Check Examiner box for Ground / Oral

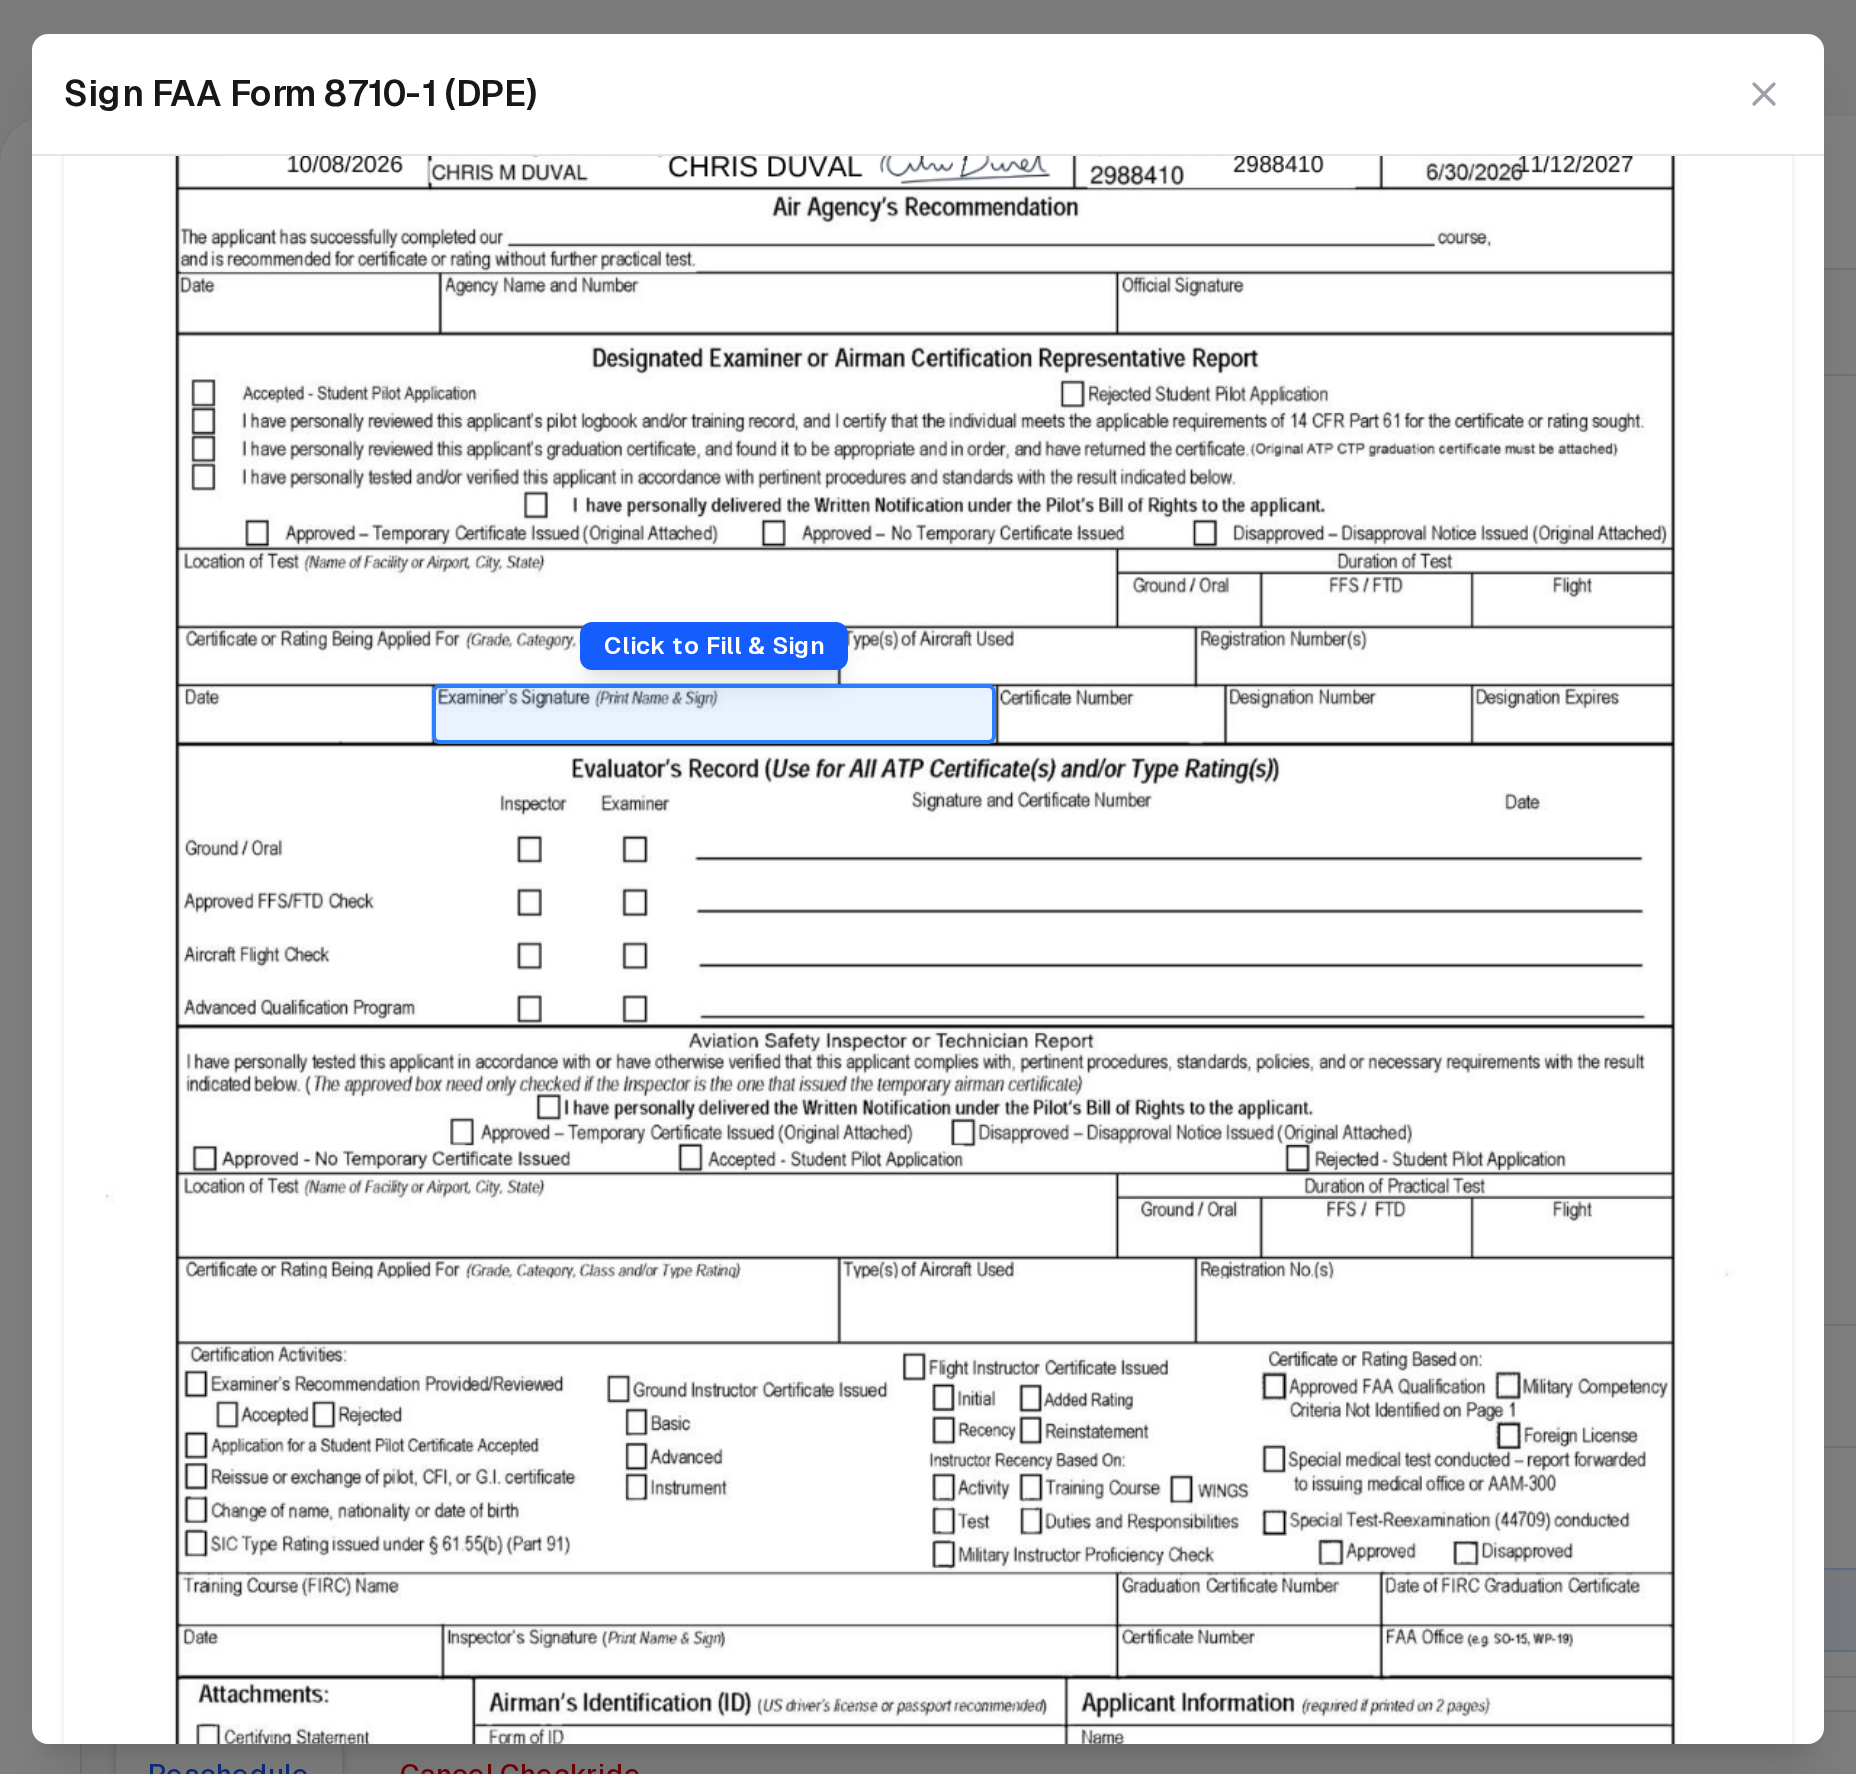click(x=635, y=849)
